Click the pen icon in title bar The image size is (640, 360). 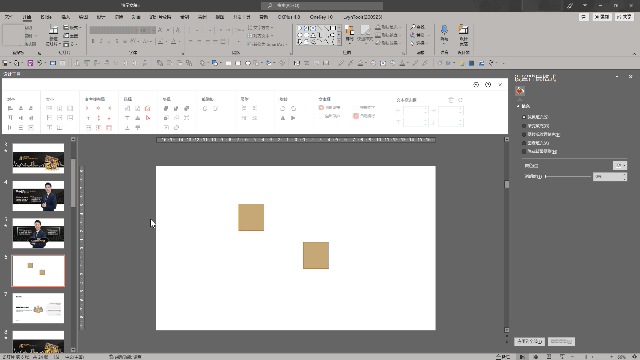570,6
